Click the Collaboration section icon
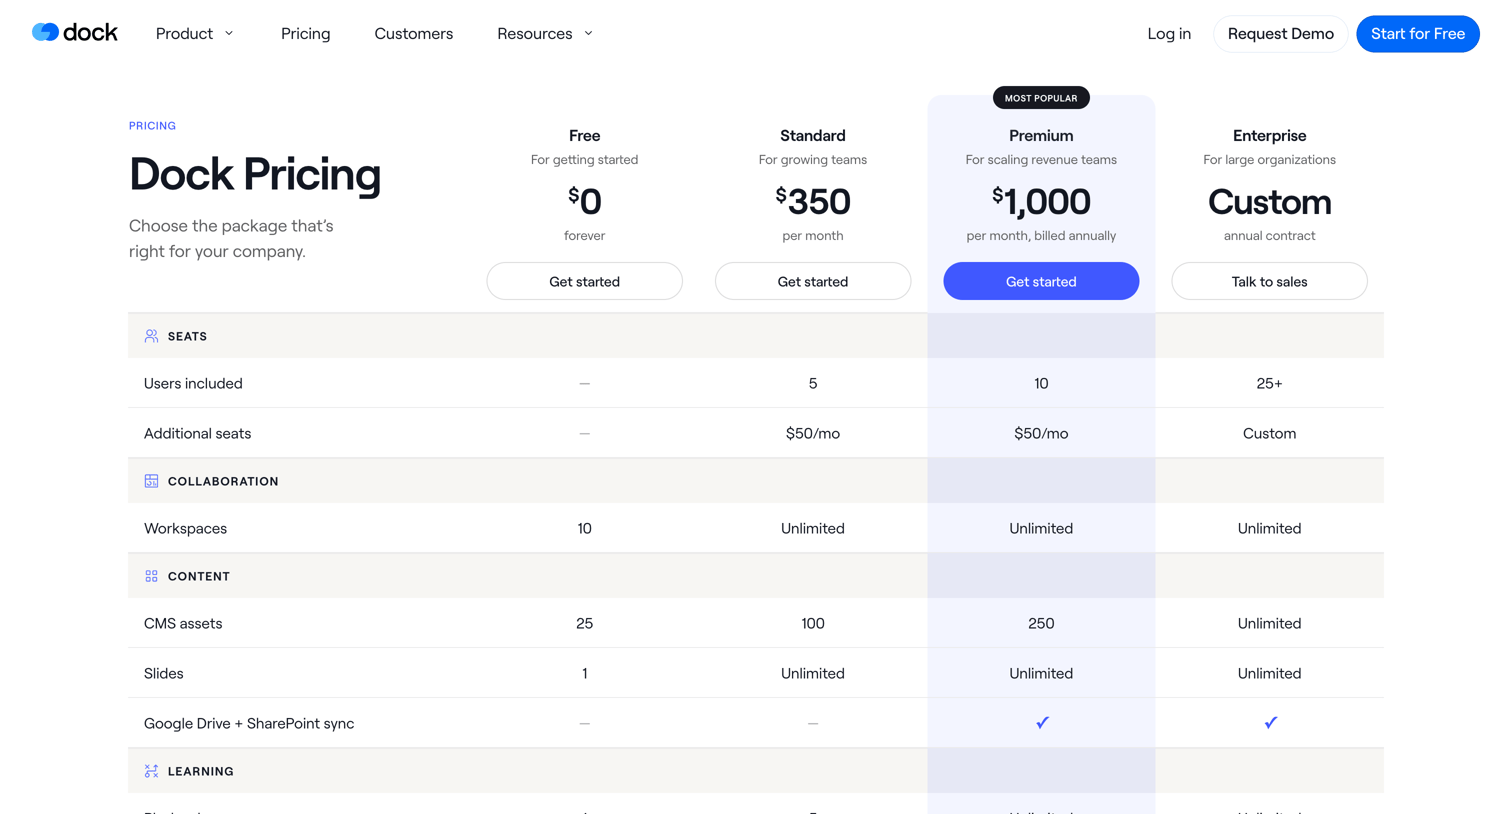Screen dimensions: 1512x814 (151, 481)
